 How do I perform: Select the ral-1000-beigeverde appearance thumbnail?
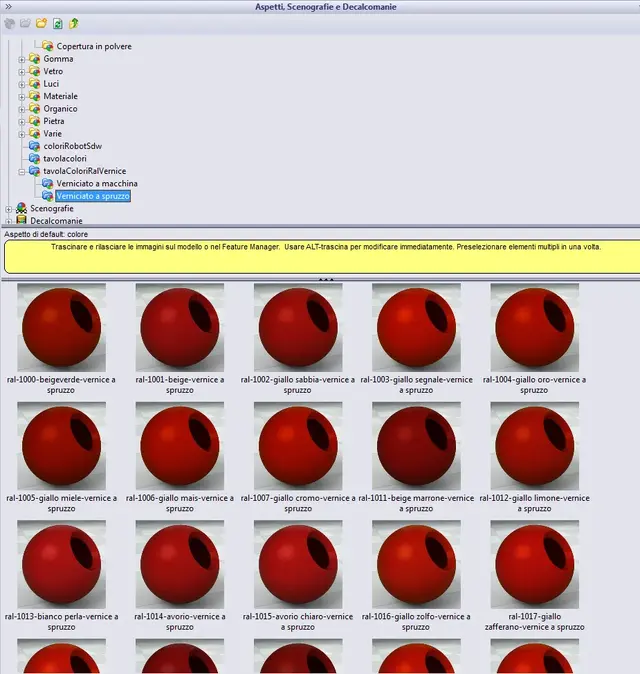[61, 328]
